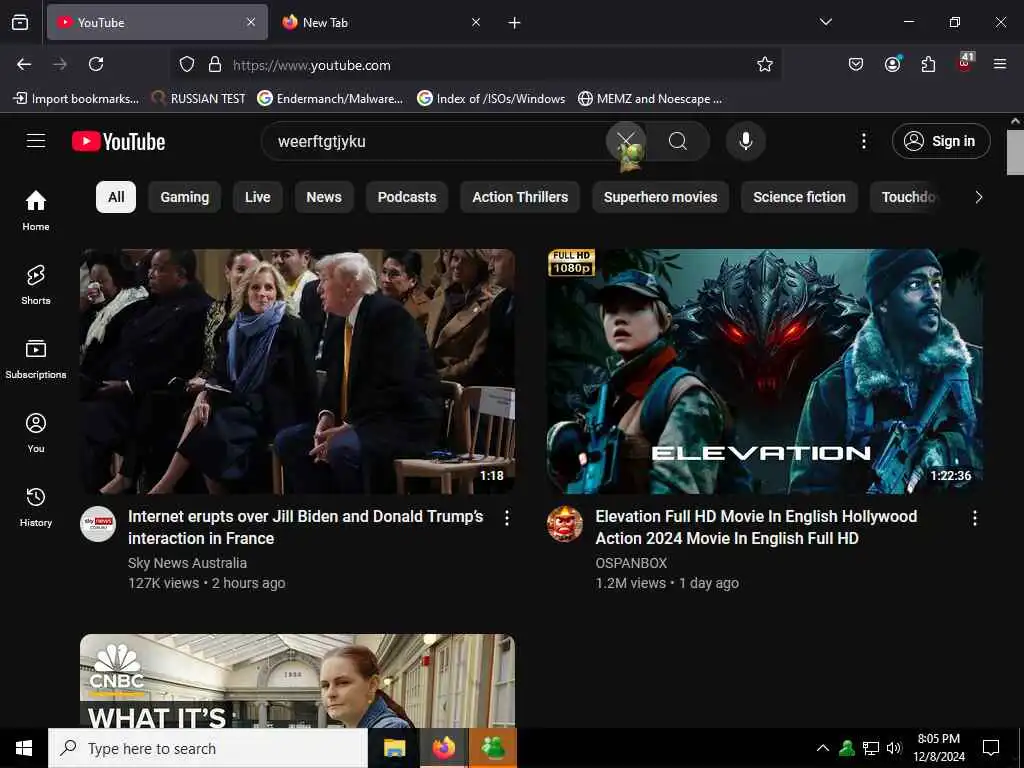Open Jill Biden and Trump video title
The height and width of the screenshot is (768, 1024).
point(306,527)
